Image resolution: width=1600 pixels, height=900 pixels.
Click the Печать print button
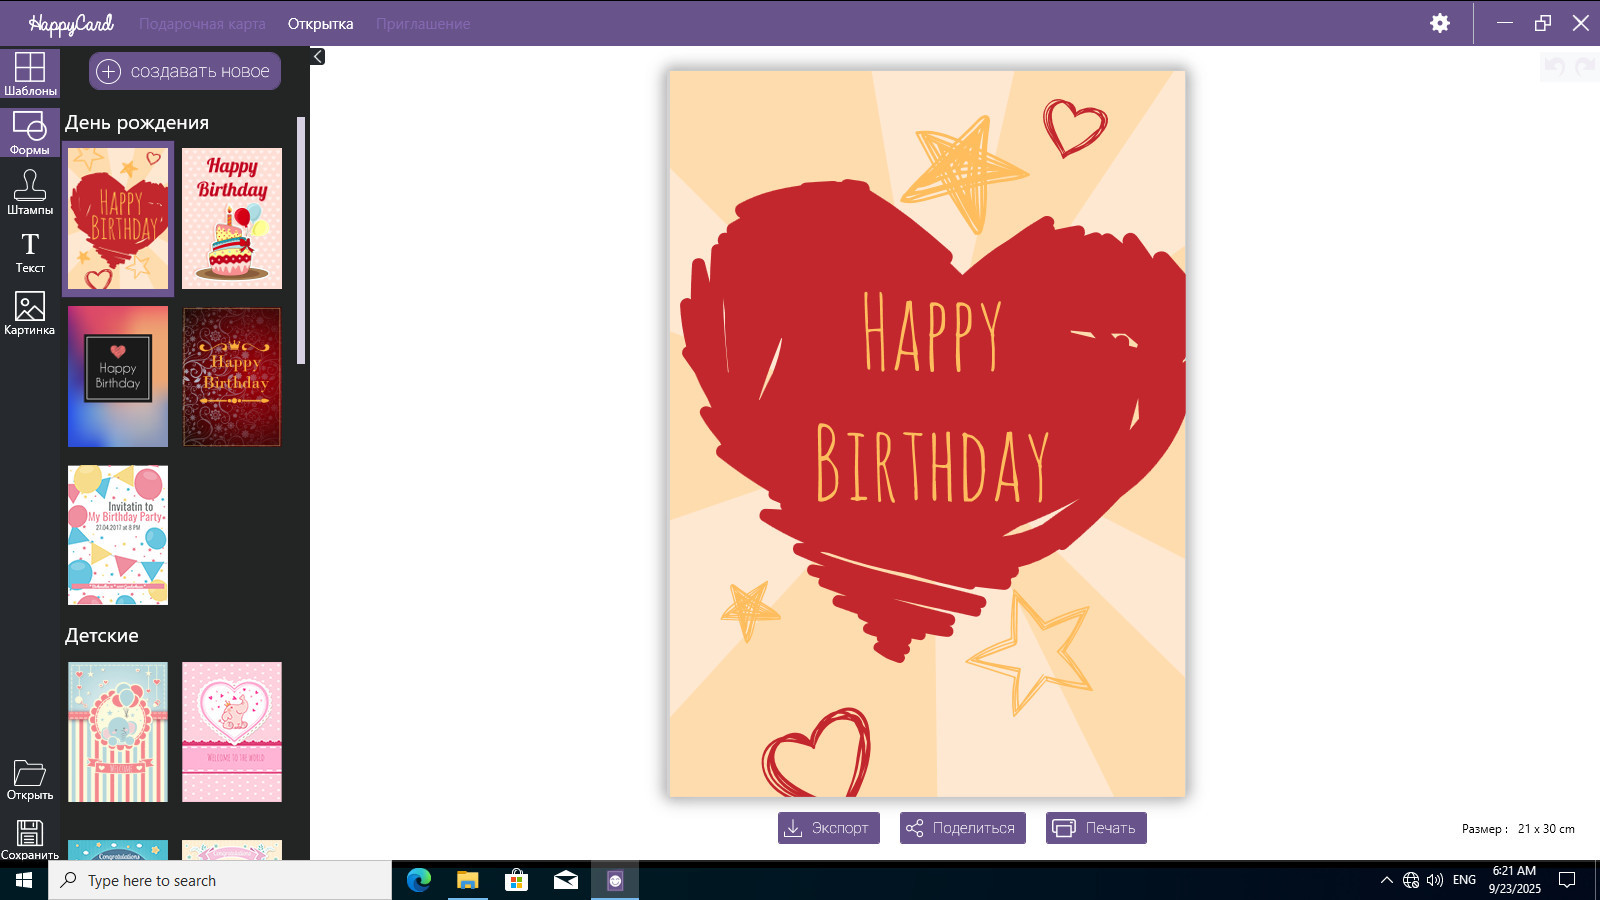(x=1096, y=828)
